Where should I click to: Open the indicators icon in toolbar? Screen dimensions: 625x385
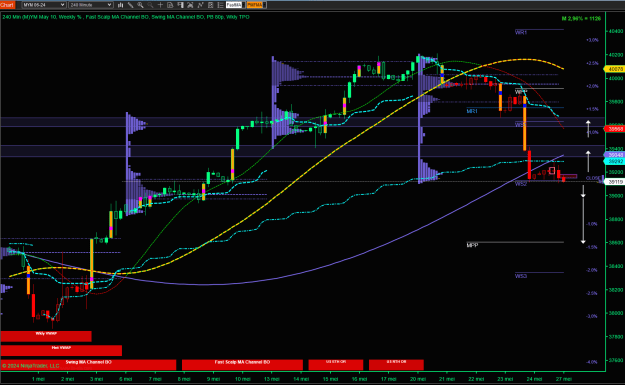tap(200, 5)
